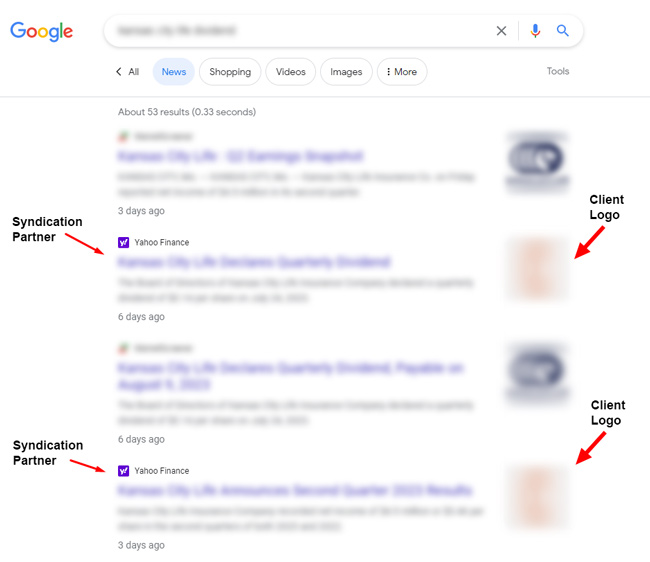Open the first Yahoo Finance favicon, 6 days ago result
650x562 pixels.
(x=124, y=242)
